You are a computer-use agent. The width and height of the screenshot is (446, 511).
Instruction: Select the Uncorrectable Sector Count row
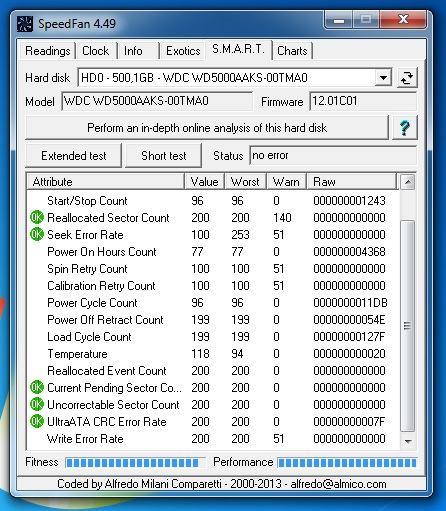(x=212, y=405)
